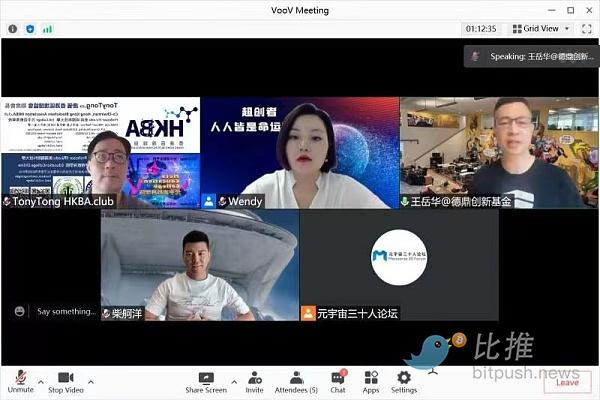Click the meeting timer 01:12:35
Screen dimensions: 600x400
click(481, 29)
